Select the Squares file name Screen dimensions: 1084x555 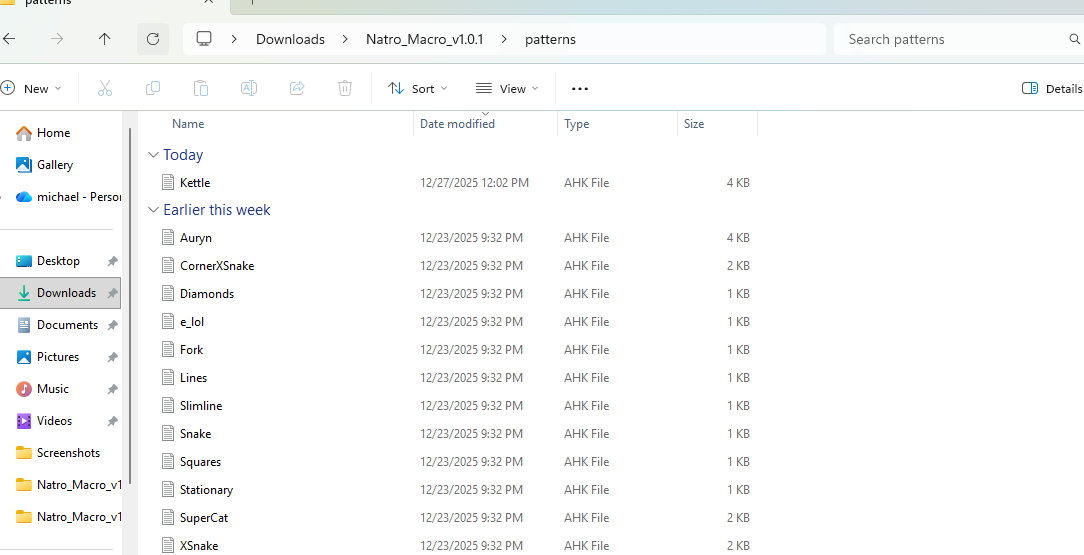coord(200,462)
